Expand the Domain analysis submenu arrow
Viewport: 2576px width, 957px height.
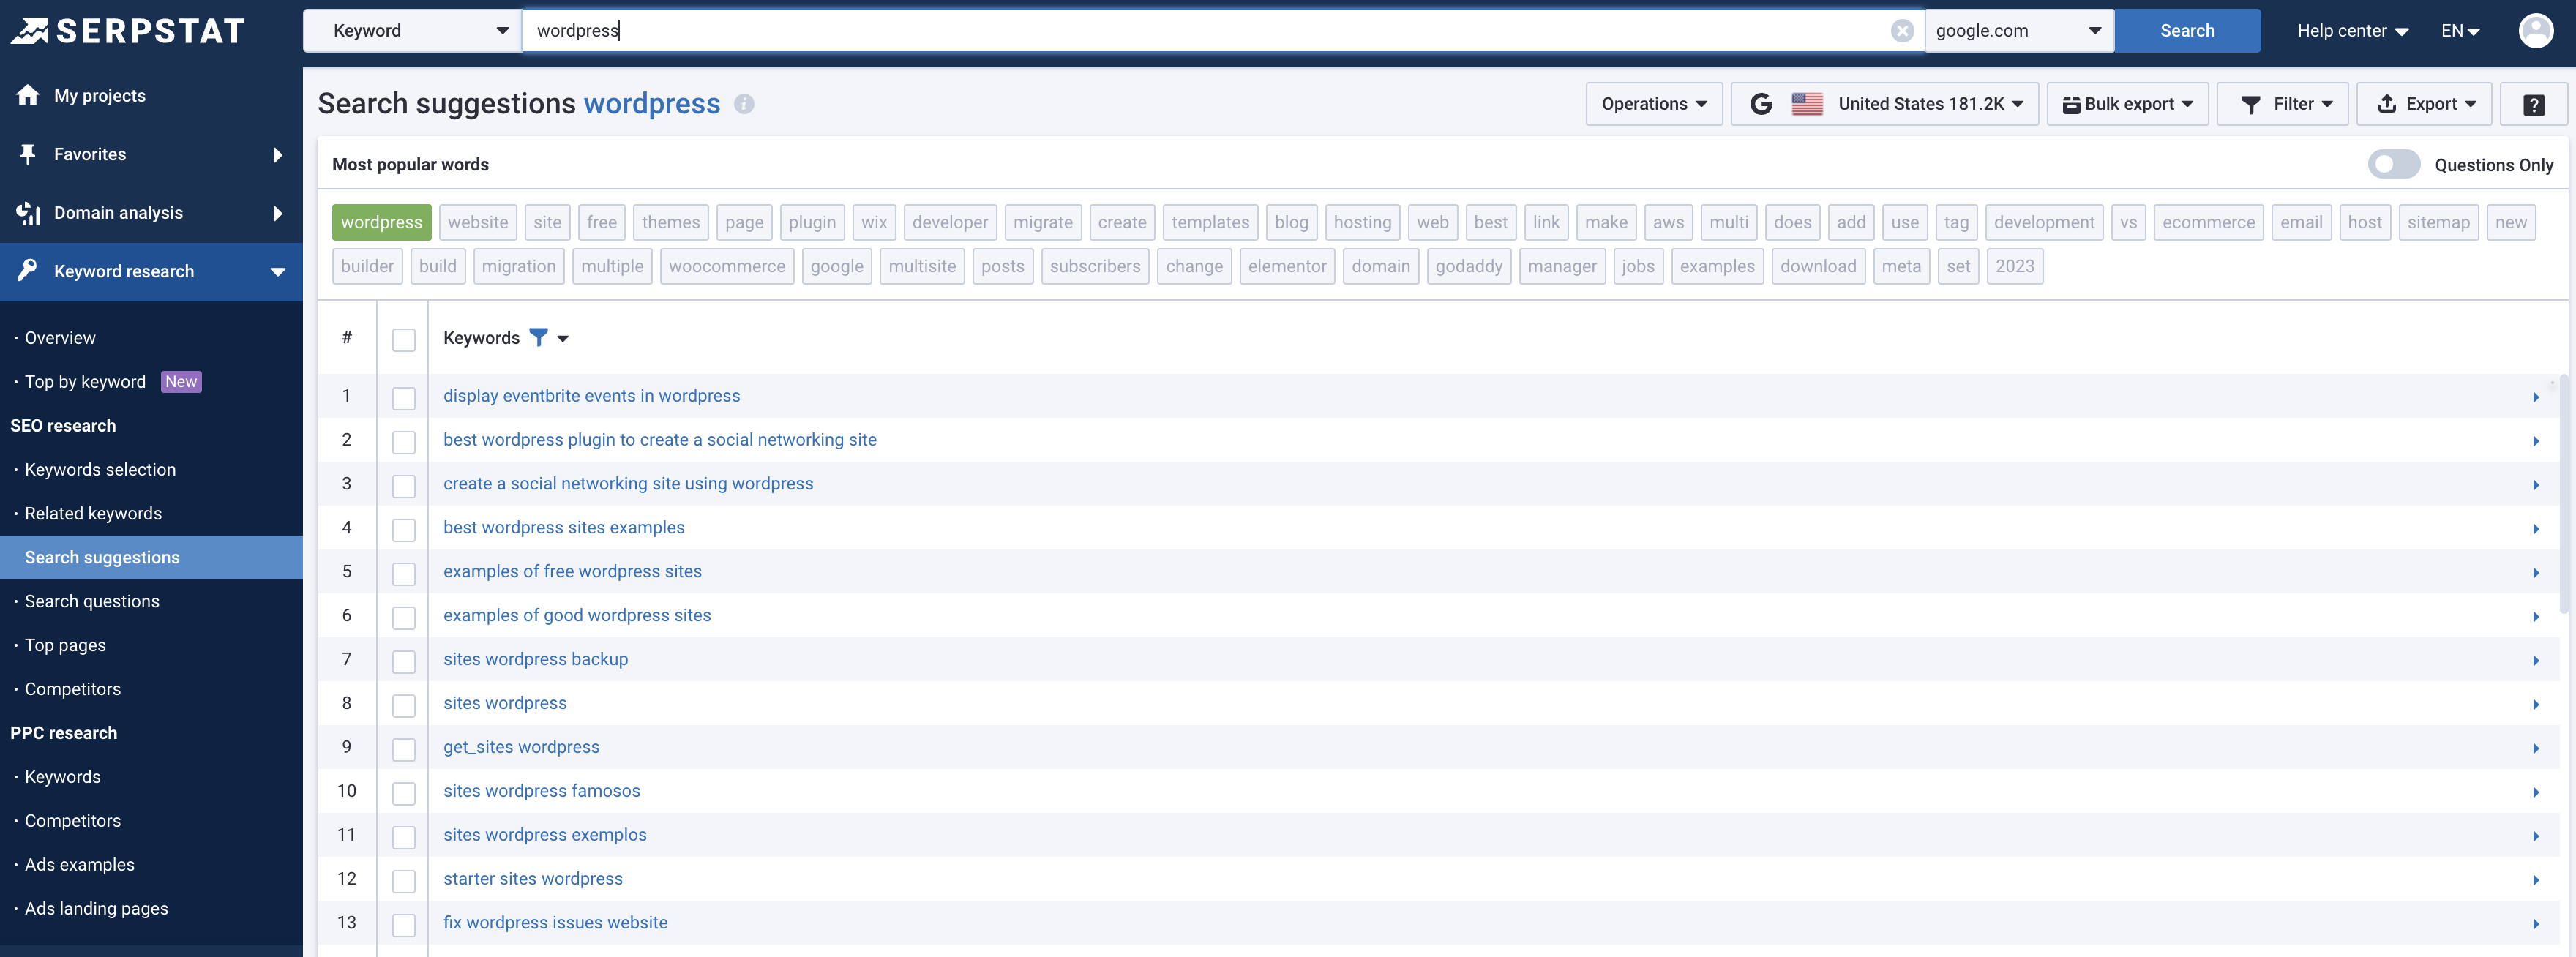point(278,213)
